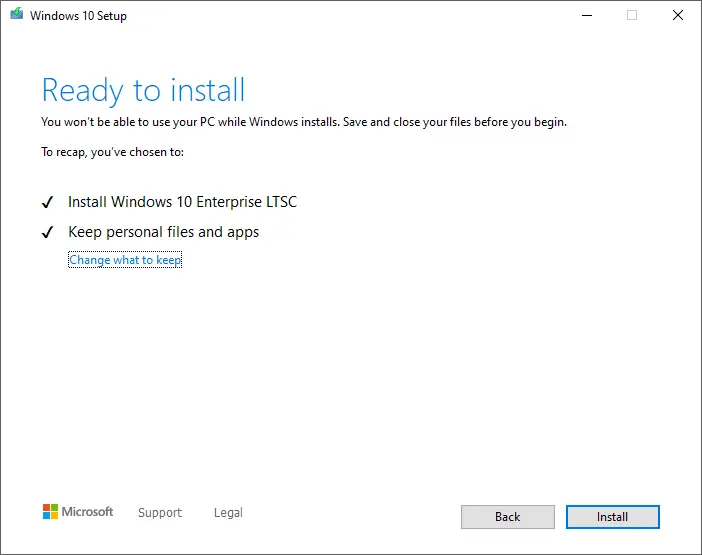Viewport: 702px width, 555px height.
Task: Click the 'Windows 10 Setup' title text
Action: pyautogui.click(x=78, y=16)
